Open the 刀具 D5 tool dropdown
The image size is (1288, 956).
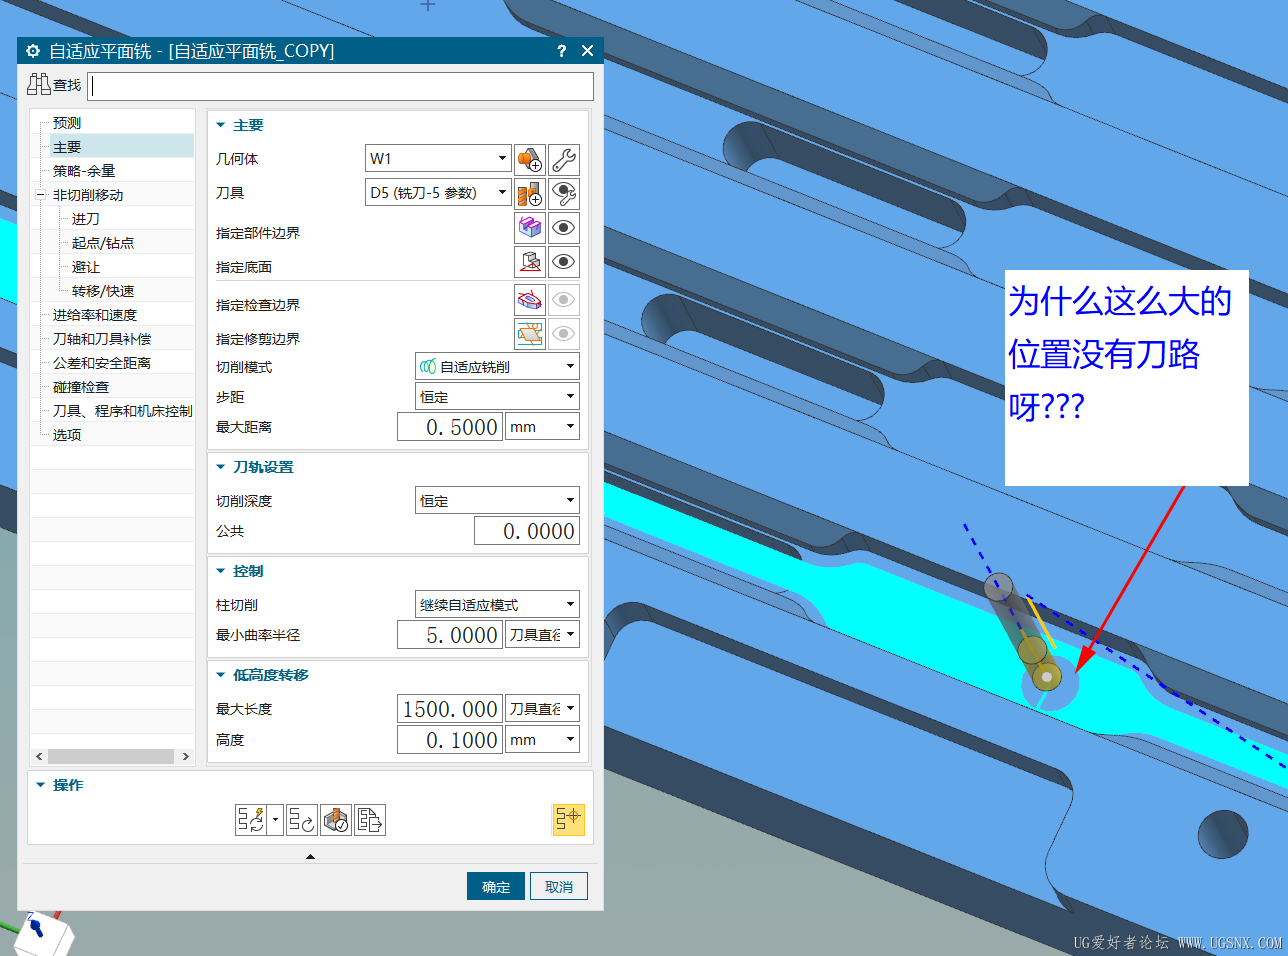point(439,192)
